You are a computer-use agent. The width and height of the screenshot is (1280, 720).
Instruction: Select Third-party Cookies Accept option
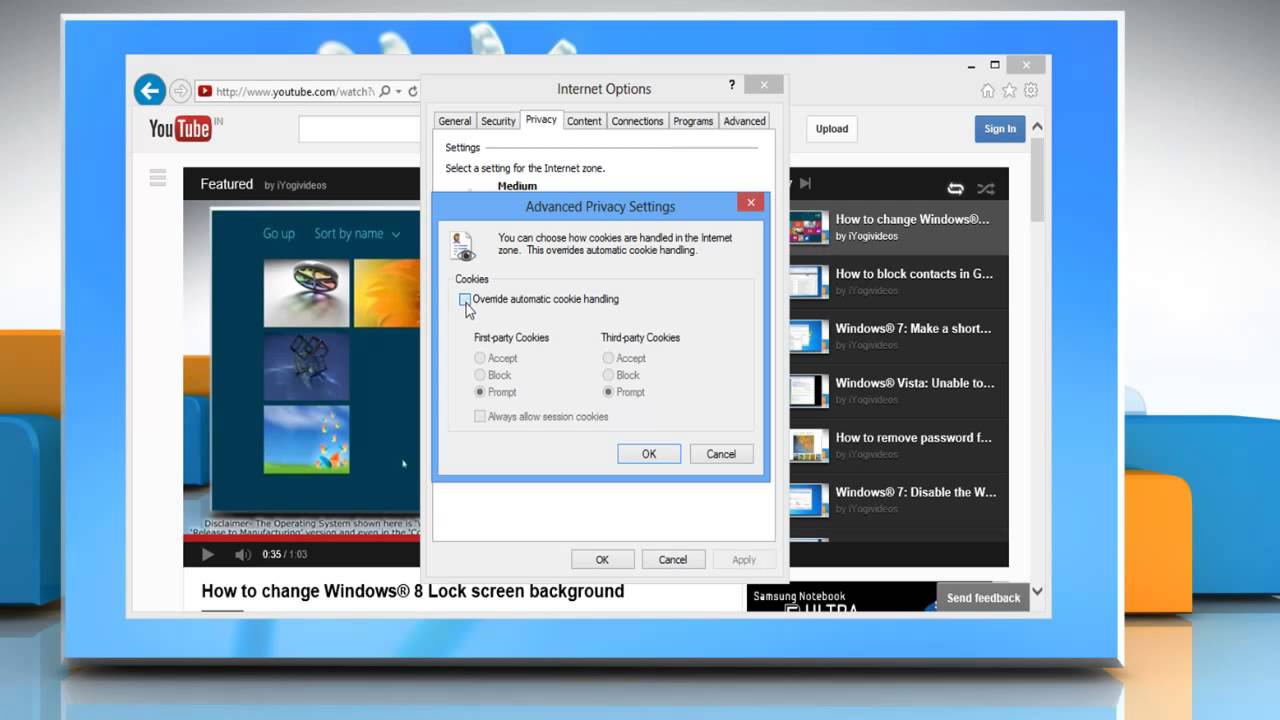click(x=608, y=358)
